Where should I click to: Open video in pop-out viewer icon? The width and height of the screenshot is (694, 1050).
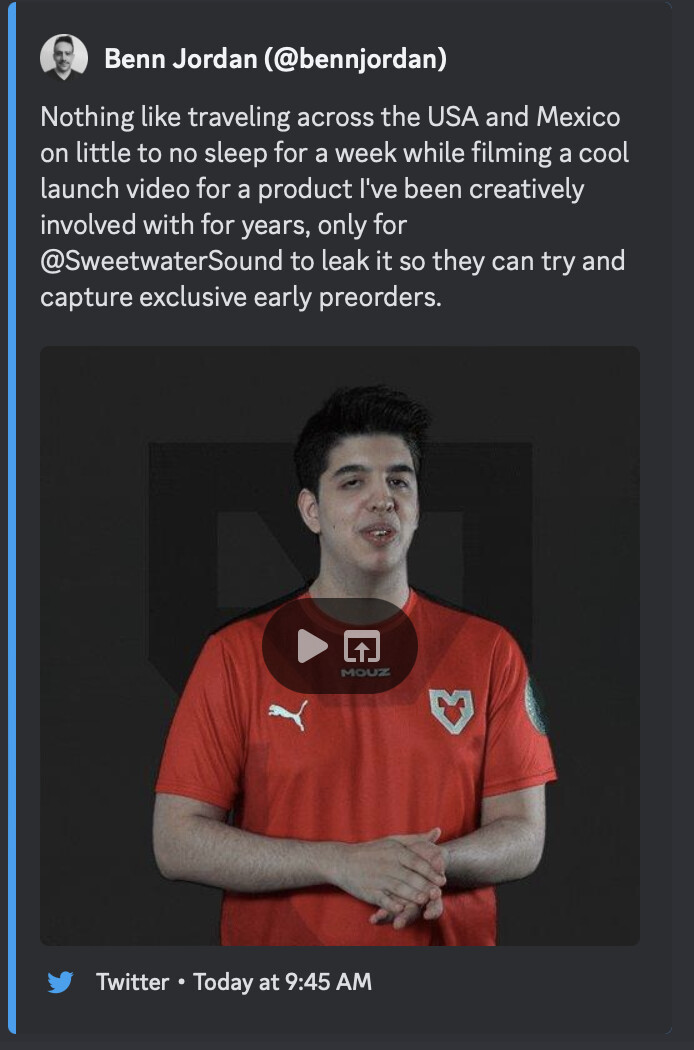pyautogui.click(x=362, y=646)
